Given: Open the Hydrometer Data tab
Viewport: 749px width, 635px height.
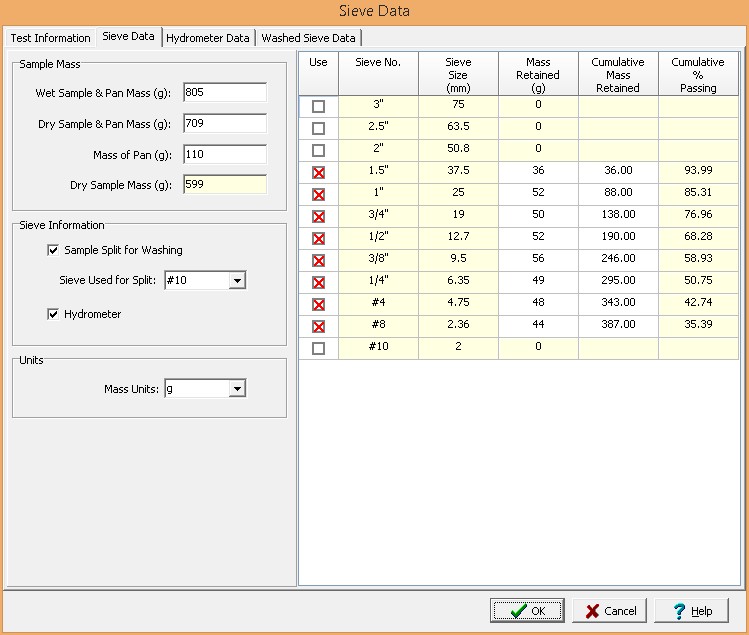Looking at the screenshot, I should (208, 38).
